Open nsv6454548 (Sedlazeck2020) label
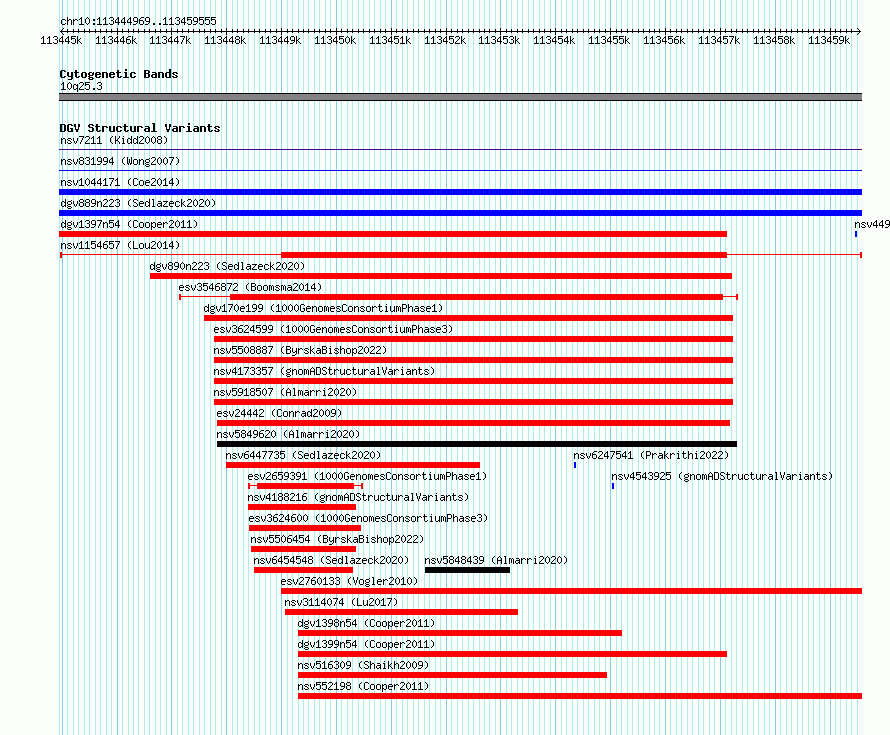Screen dimensions: 890x735 coord(331,560)
